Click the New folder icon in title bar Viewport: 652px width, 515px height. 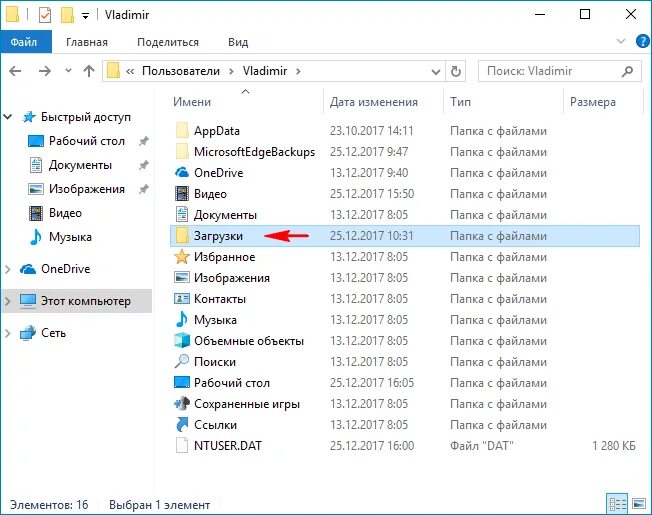coord(67,15)
